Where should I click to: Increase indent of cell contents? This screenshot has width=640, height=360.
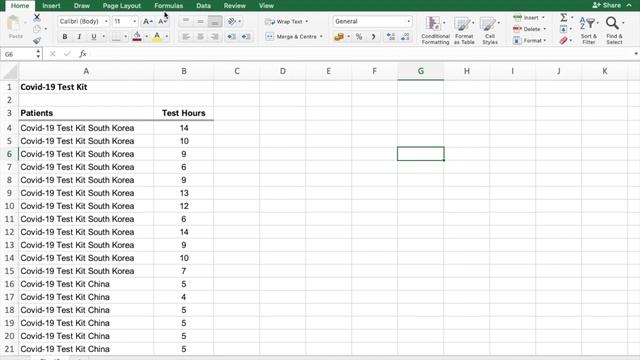click(x=246, y=37)
